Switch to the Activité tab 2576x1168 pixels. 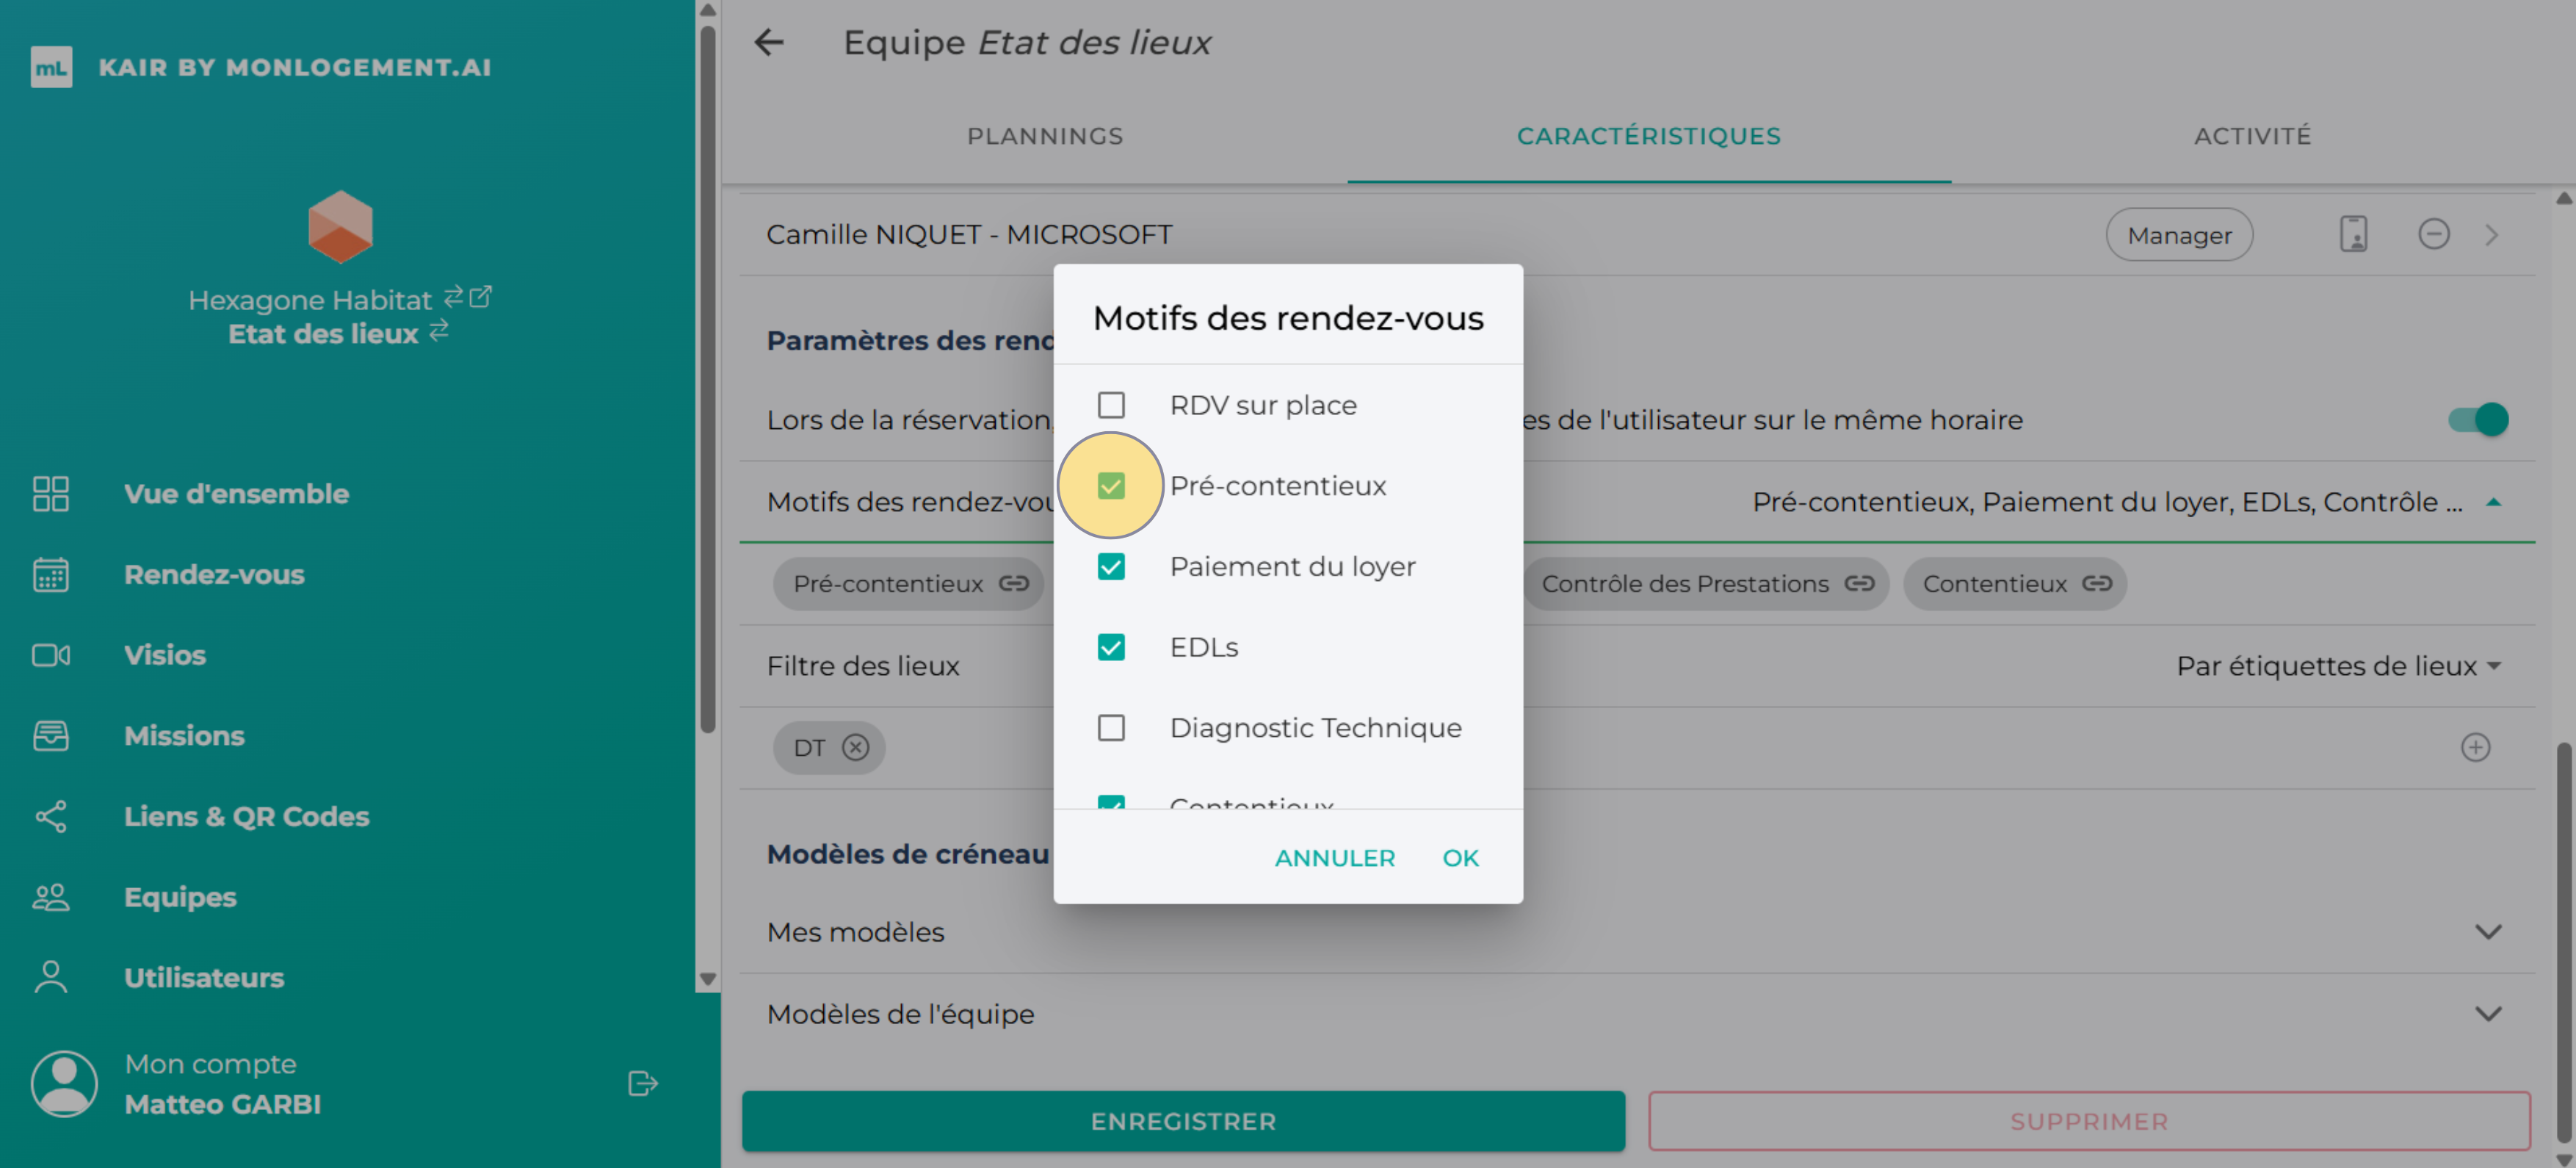click(2251, 136)
